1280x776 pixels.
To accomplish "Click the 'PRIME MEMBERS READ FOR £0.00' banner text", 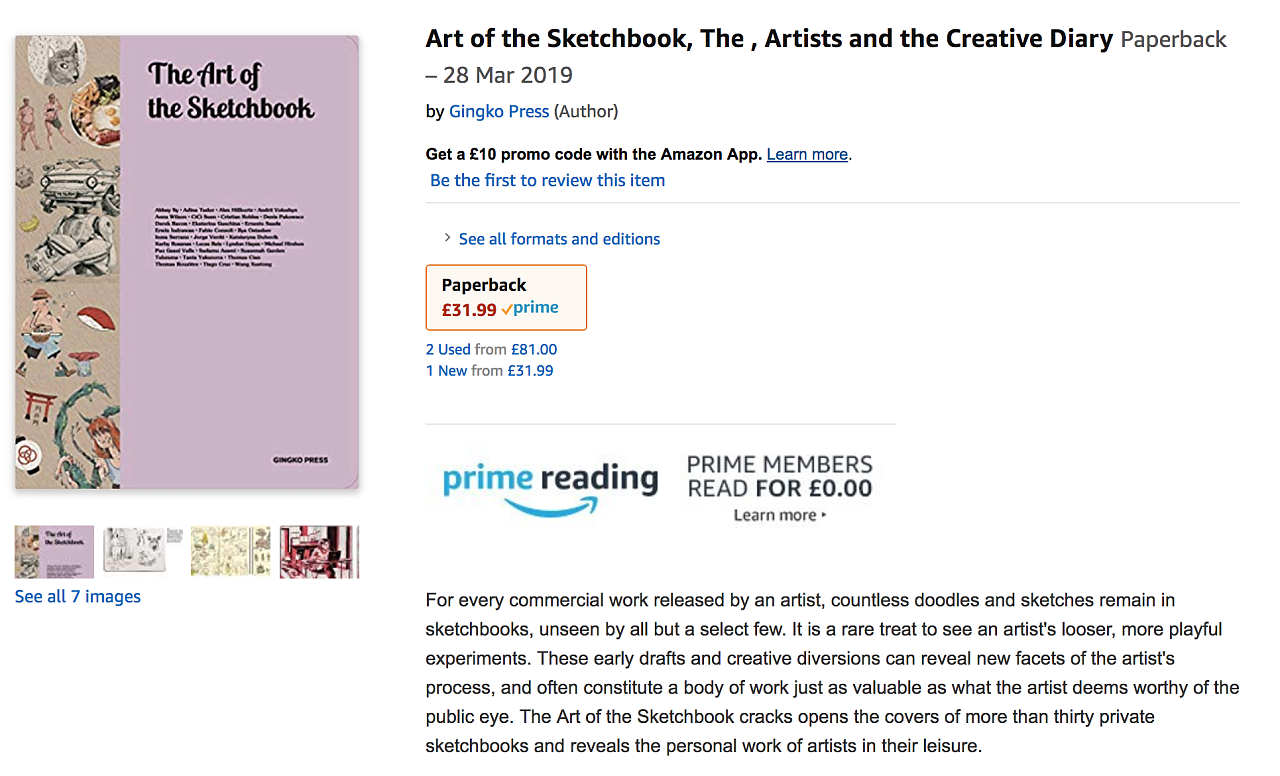I will [x=779, y=477].
